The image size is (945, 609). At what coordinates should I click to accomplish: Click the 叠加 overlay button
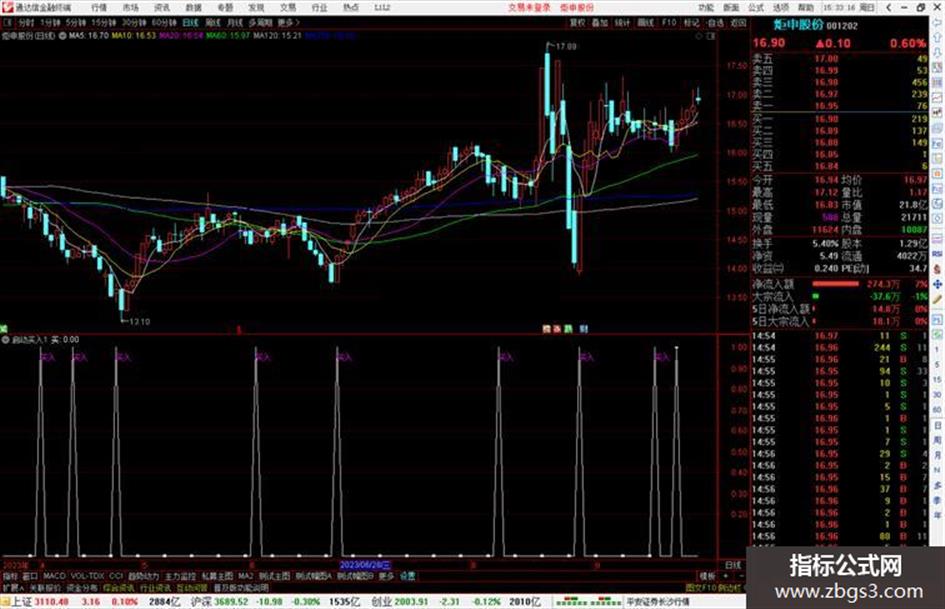600,22
